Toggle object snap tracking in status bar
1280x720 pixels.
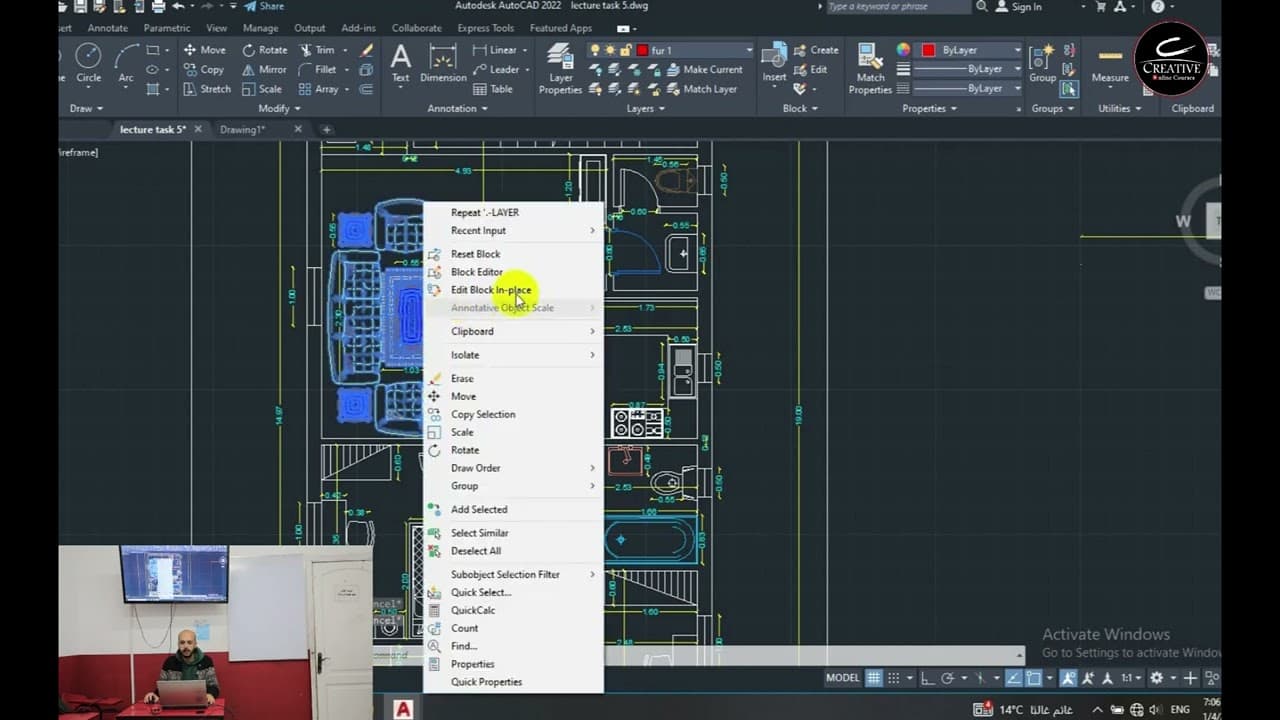(1014, 678)
